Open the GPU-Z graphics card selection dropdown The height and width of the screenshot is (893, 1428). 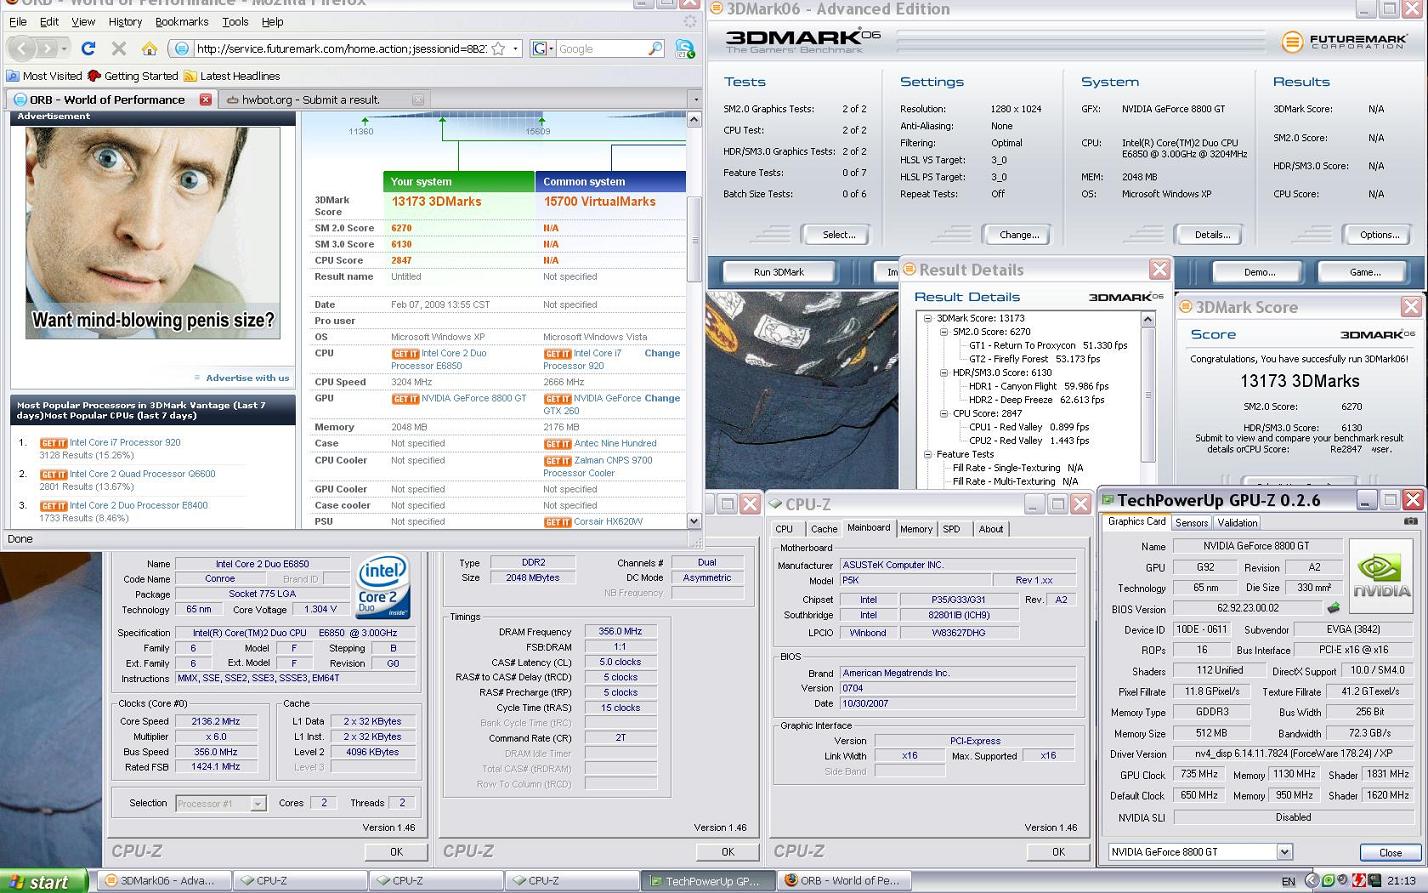coord(1284,852)
